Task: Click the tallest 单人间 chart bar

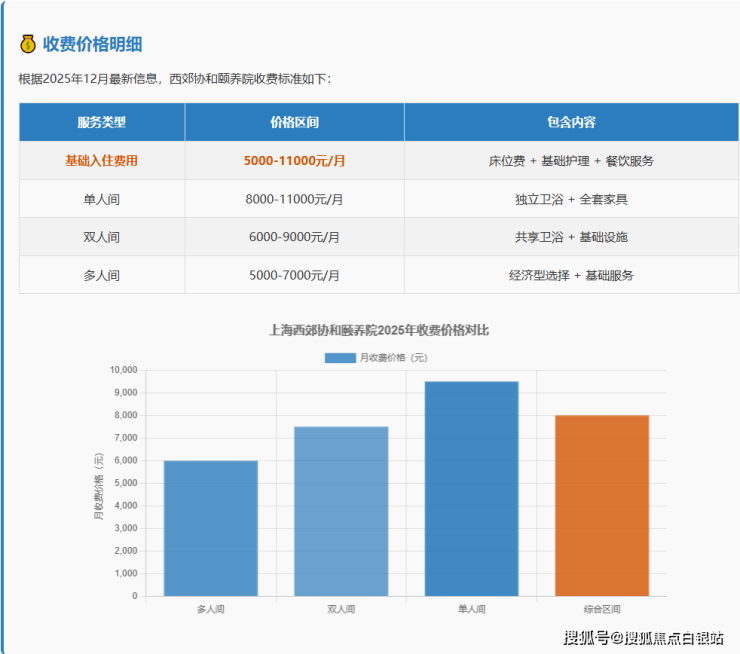Action: tap(471, 488)
